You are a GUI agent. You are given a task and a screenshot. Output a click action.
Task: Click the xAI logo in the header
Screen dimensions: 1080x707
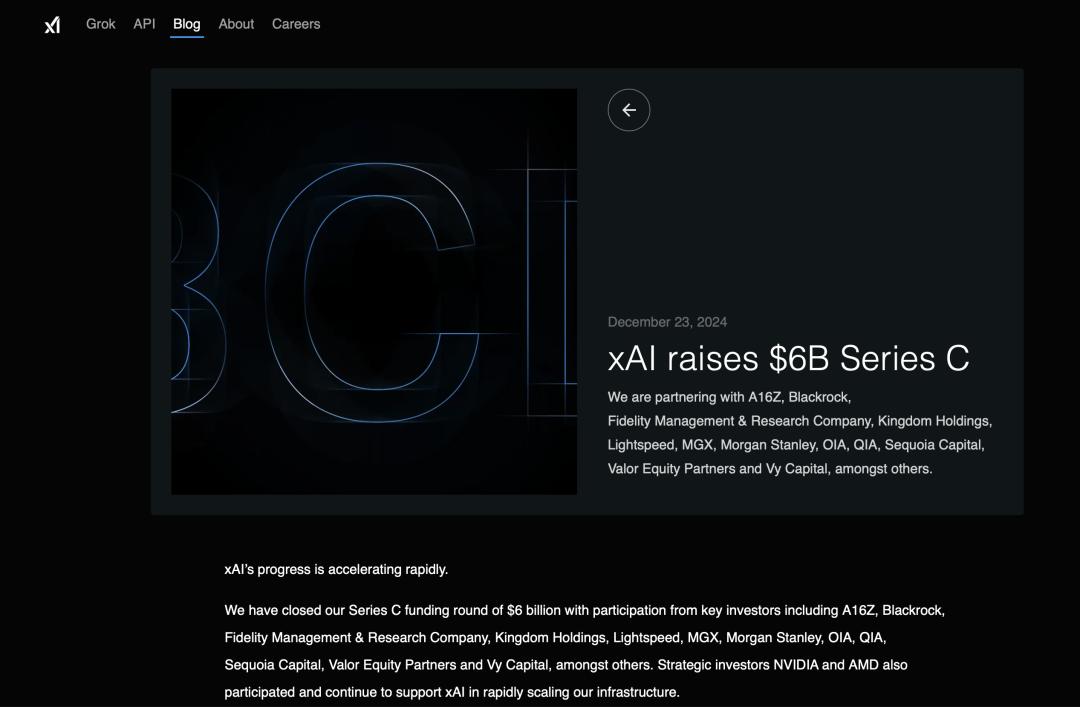coord(52,25)
